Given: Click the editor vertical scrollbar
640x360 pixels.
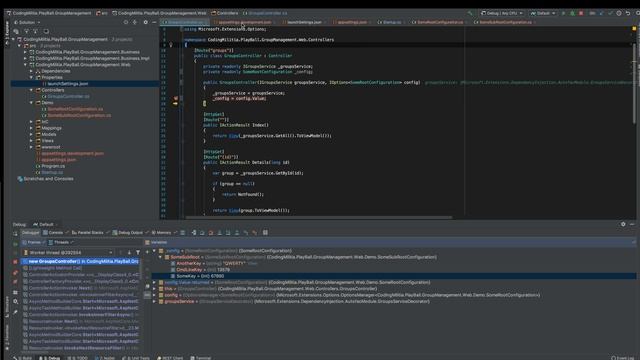Looking at the screenshot, I should pos(634,82).
